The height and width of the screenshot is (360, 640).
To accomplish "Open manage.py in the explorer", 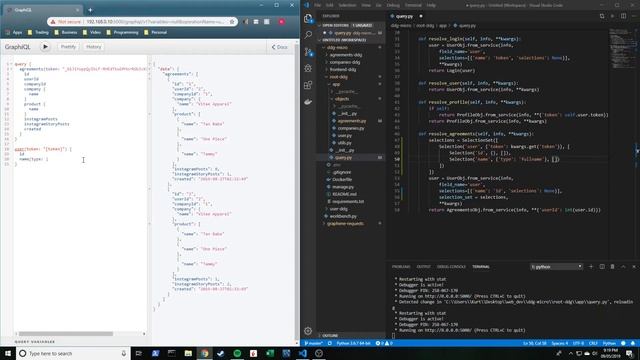I will click(x=343, y=187).
